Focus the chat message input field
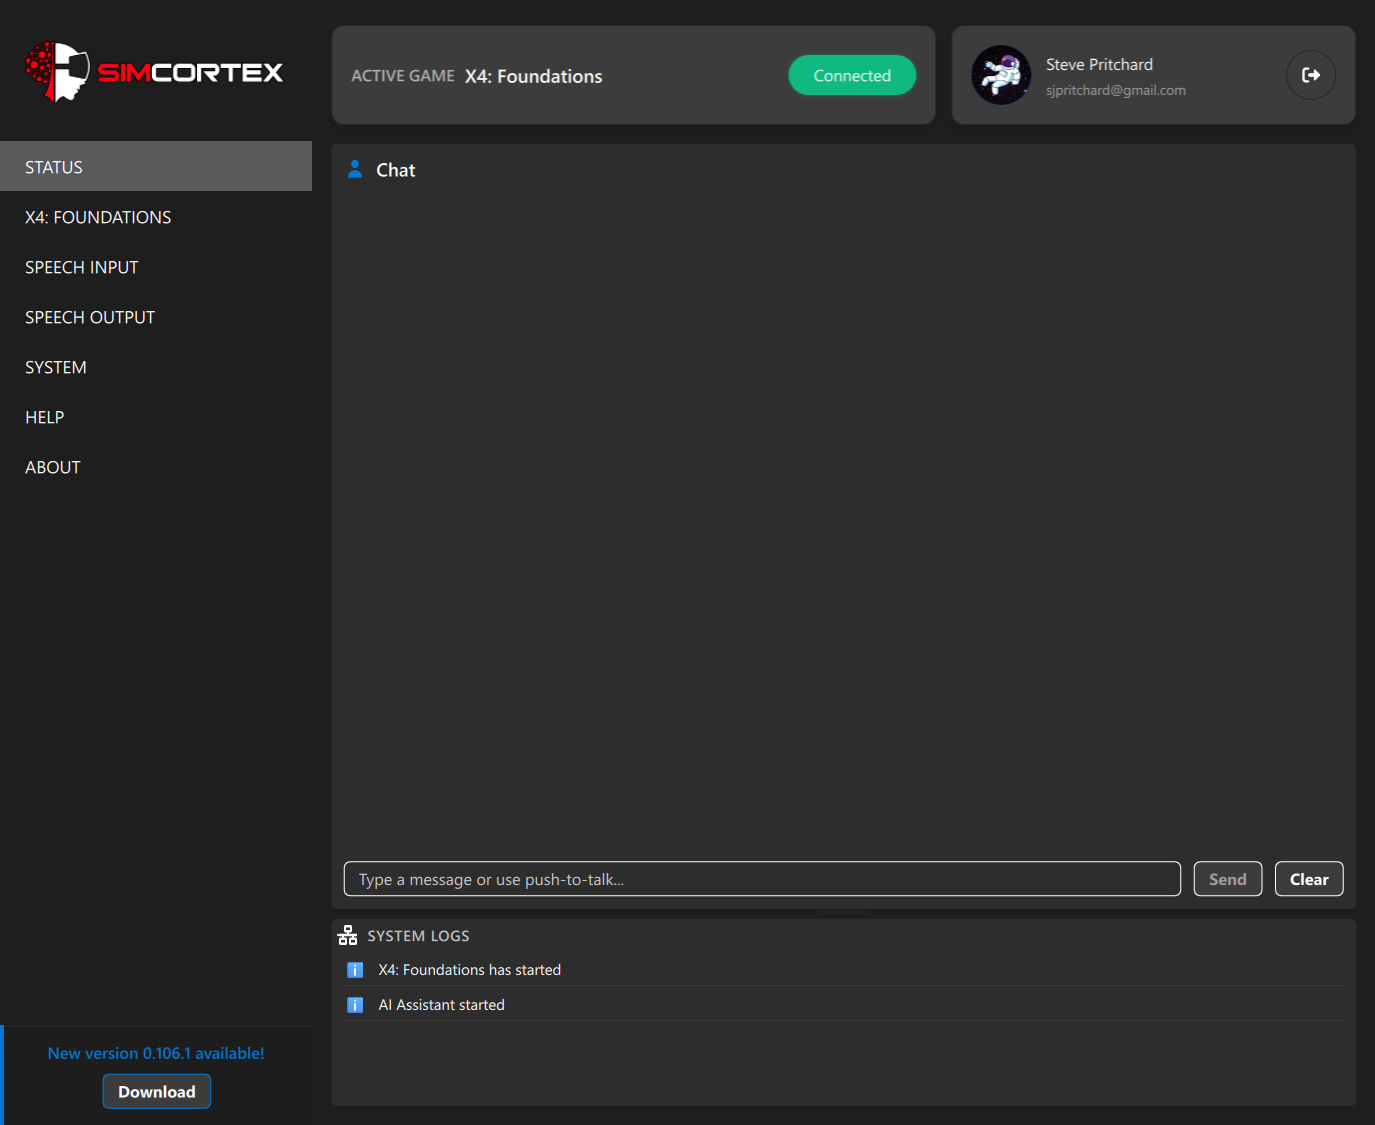This screenshot has width=1375, height=1125. pos(762,879)
